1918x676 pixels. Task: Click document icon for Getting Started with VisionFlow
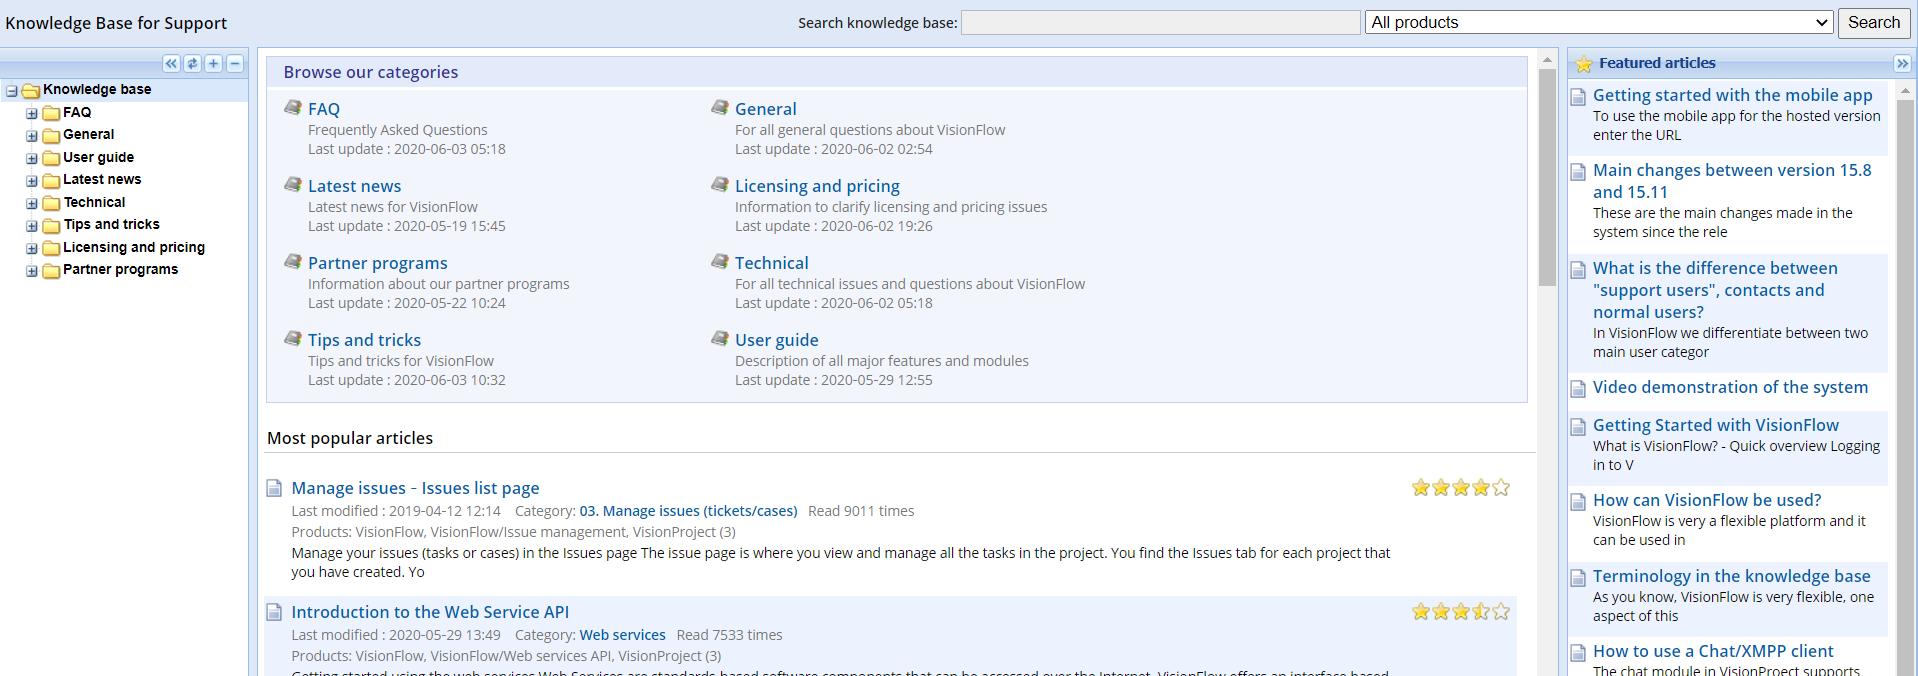click(x=1578, y=426)
